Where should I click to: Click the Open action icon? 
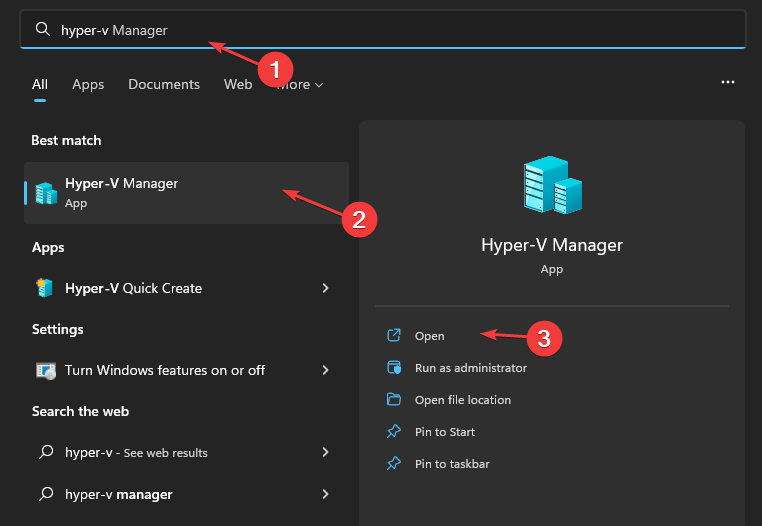tap(394, 335)
